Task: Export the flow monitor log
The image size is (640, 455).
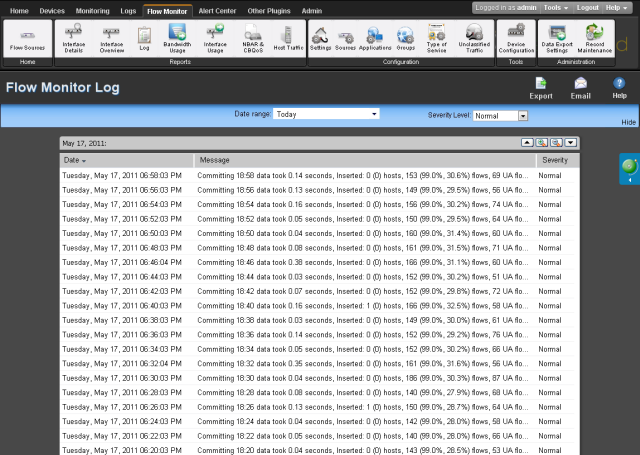Action: coord(540,89)
